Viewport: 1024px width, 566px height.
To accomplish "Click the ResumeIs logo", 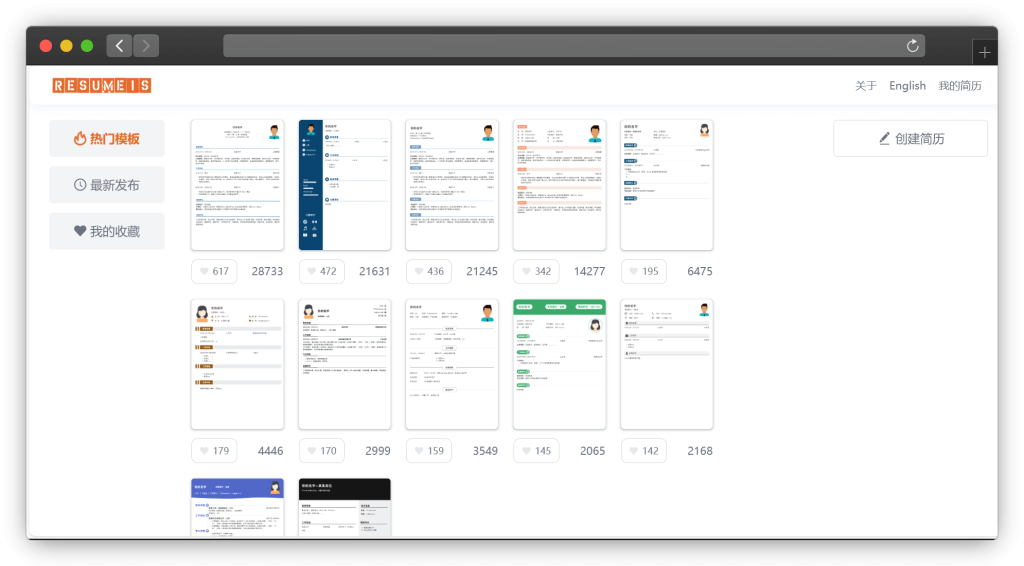I will pos(101,86).
